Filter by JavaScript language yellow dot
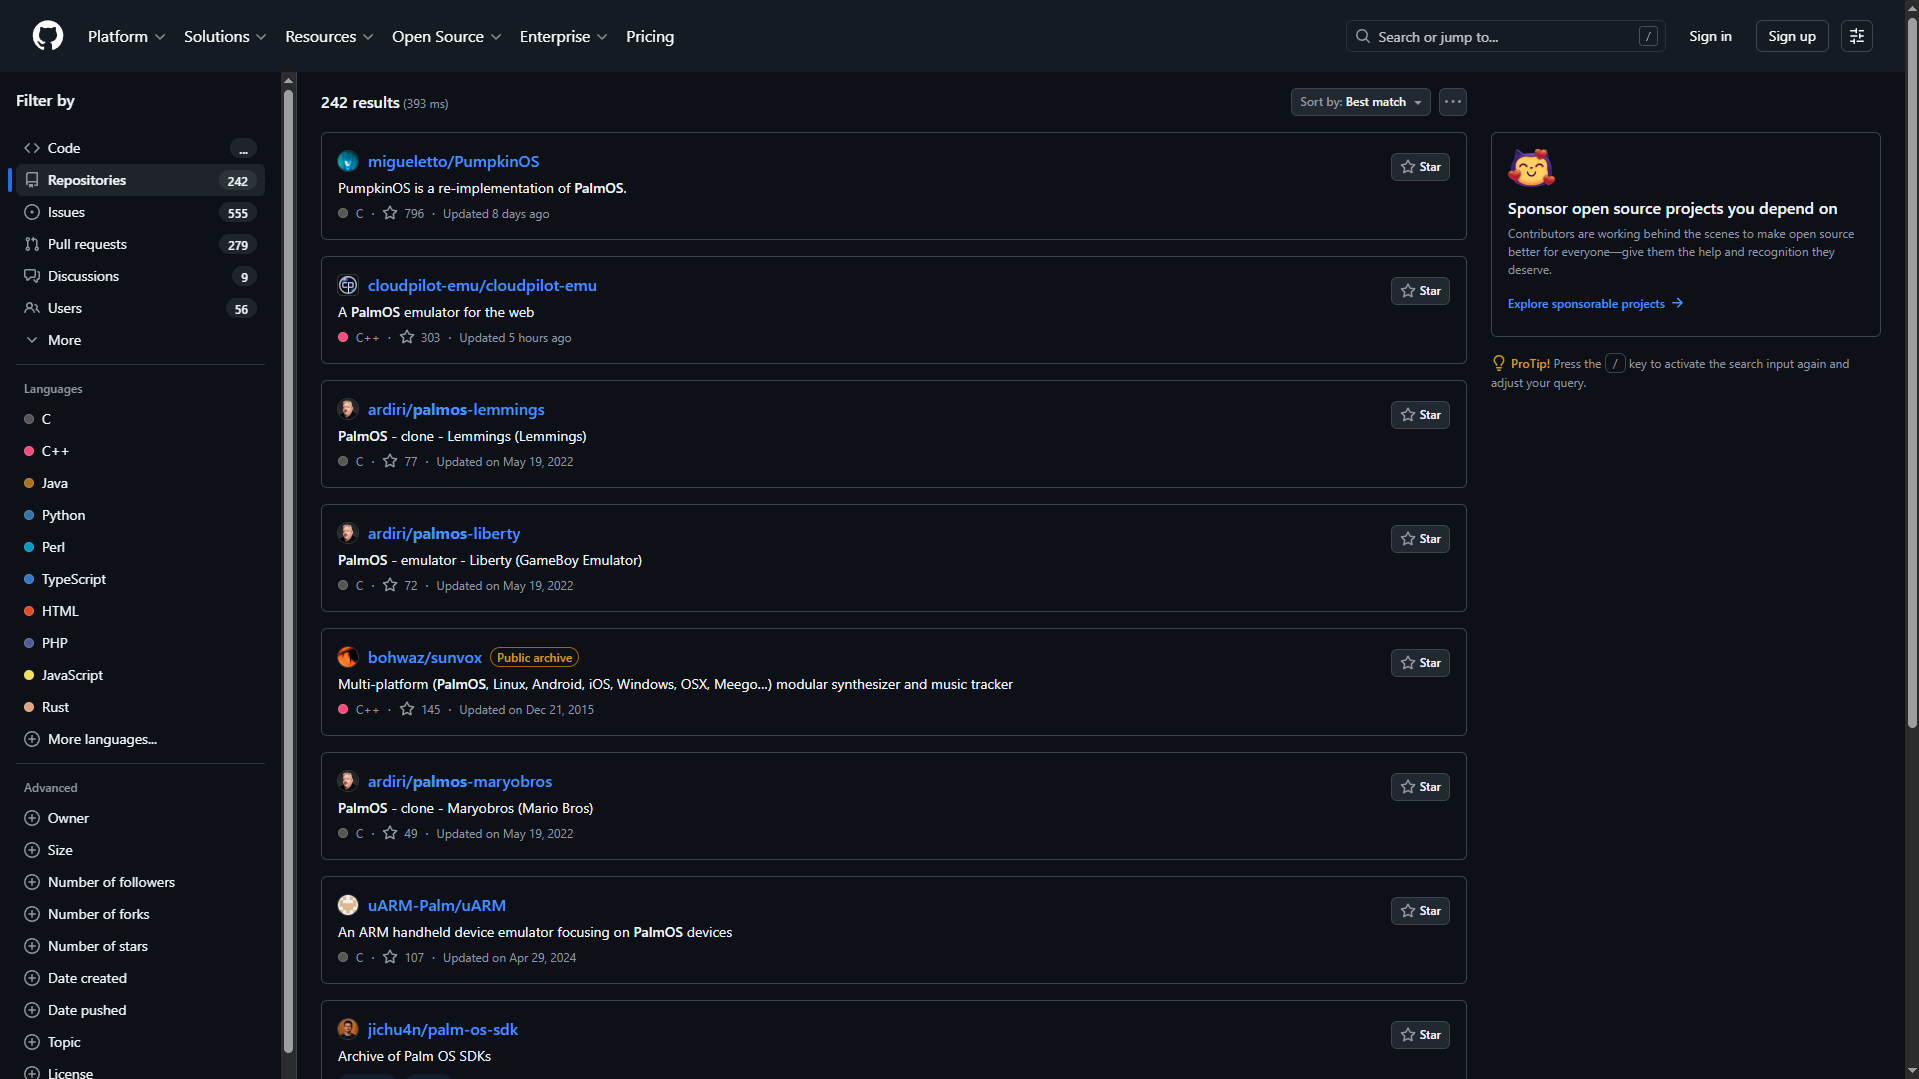Viewport: 1919px width, 1079px height. coord(29,675)
